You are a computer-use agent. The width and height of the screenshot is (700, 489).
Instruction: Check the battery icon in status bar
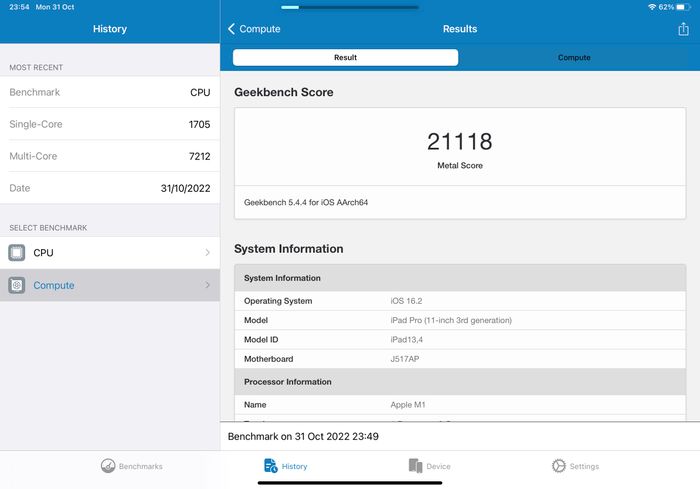coord(683,7)
